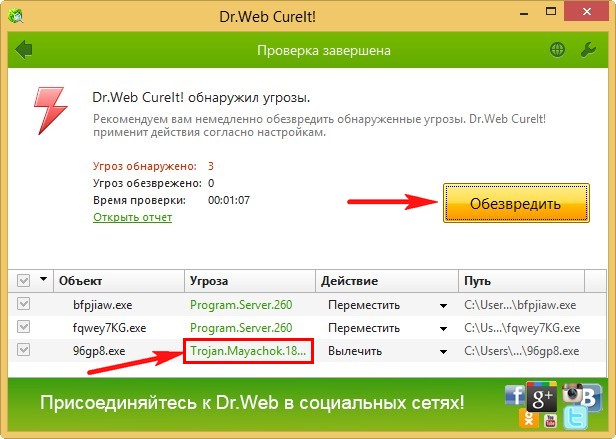Close the Dr.Web CureIt! window
616x439 pixels.
[x=587, y=12]
